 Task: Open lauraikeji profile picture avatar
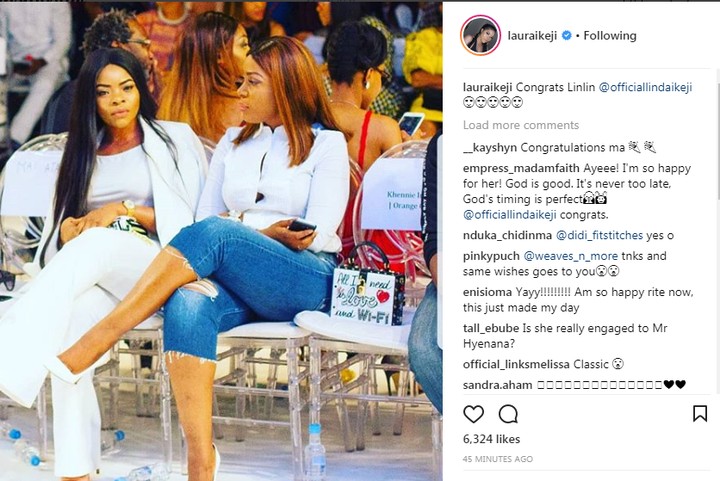480,35
